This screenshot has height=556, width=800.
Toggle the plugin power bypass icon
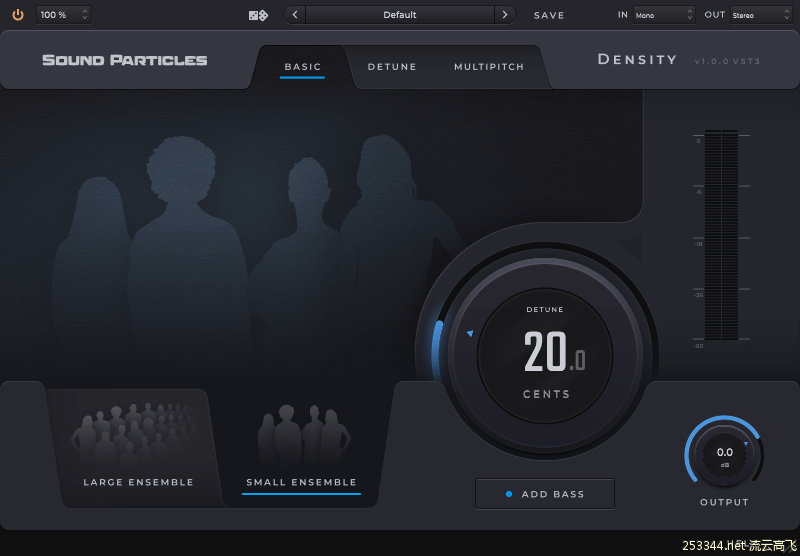coord(18,15)
